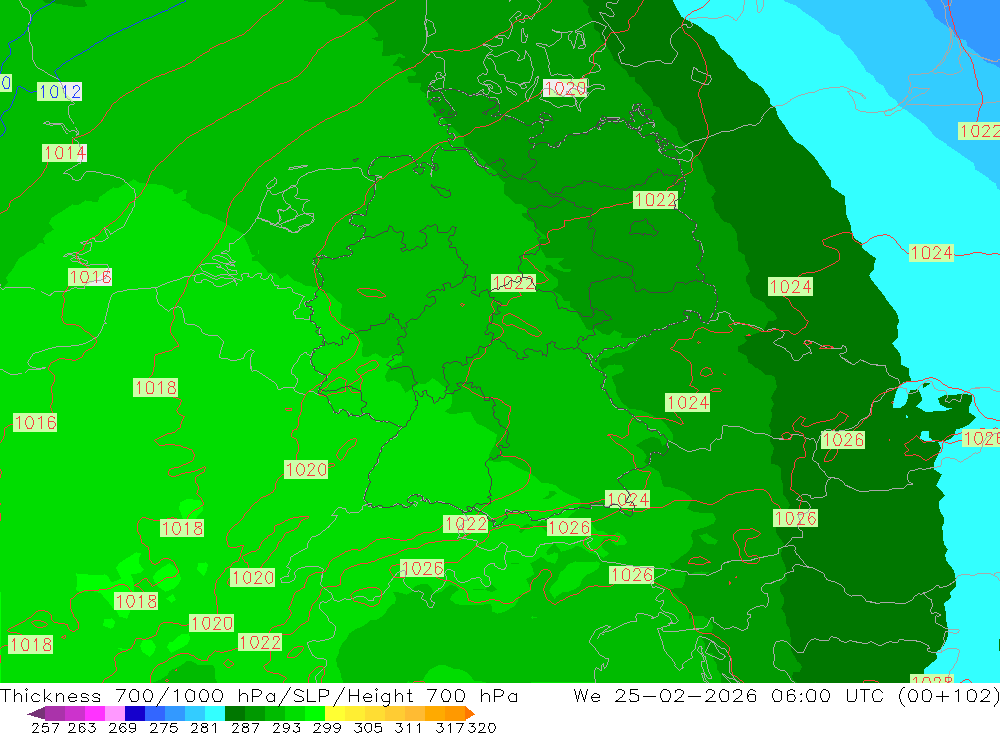Click the bright yellow legend swatch
This screenshot has width=1000, height=733.
tap(335, 713)
